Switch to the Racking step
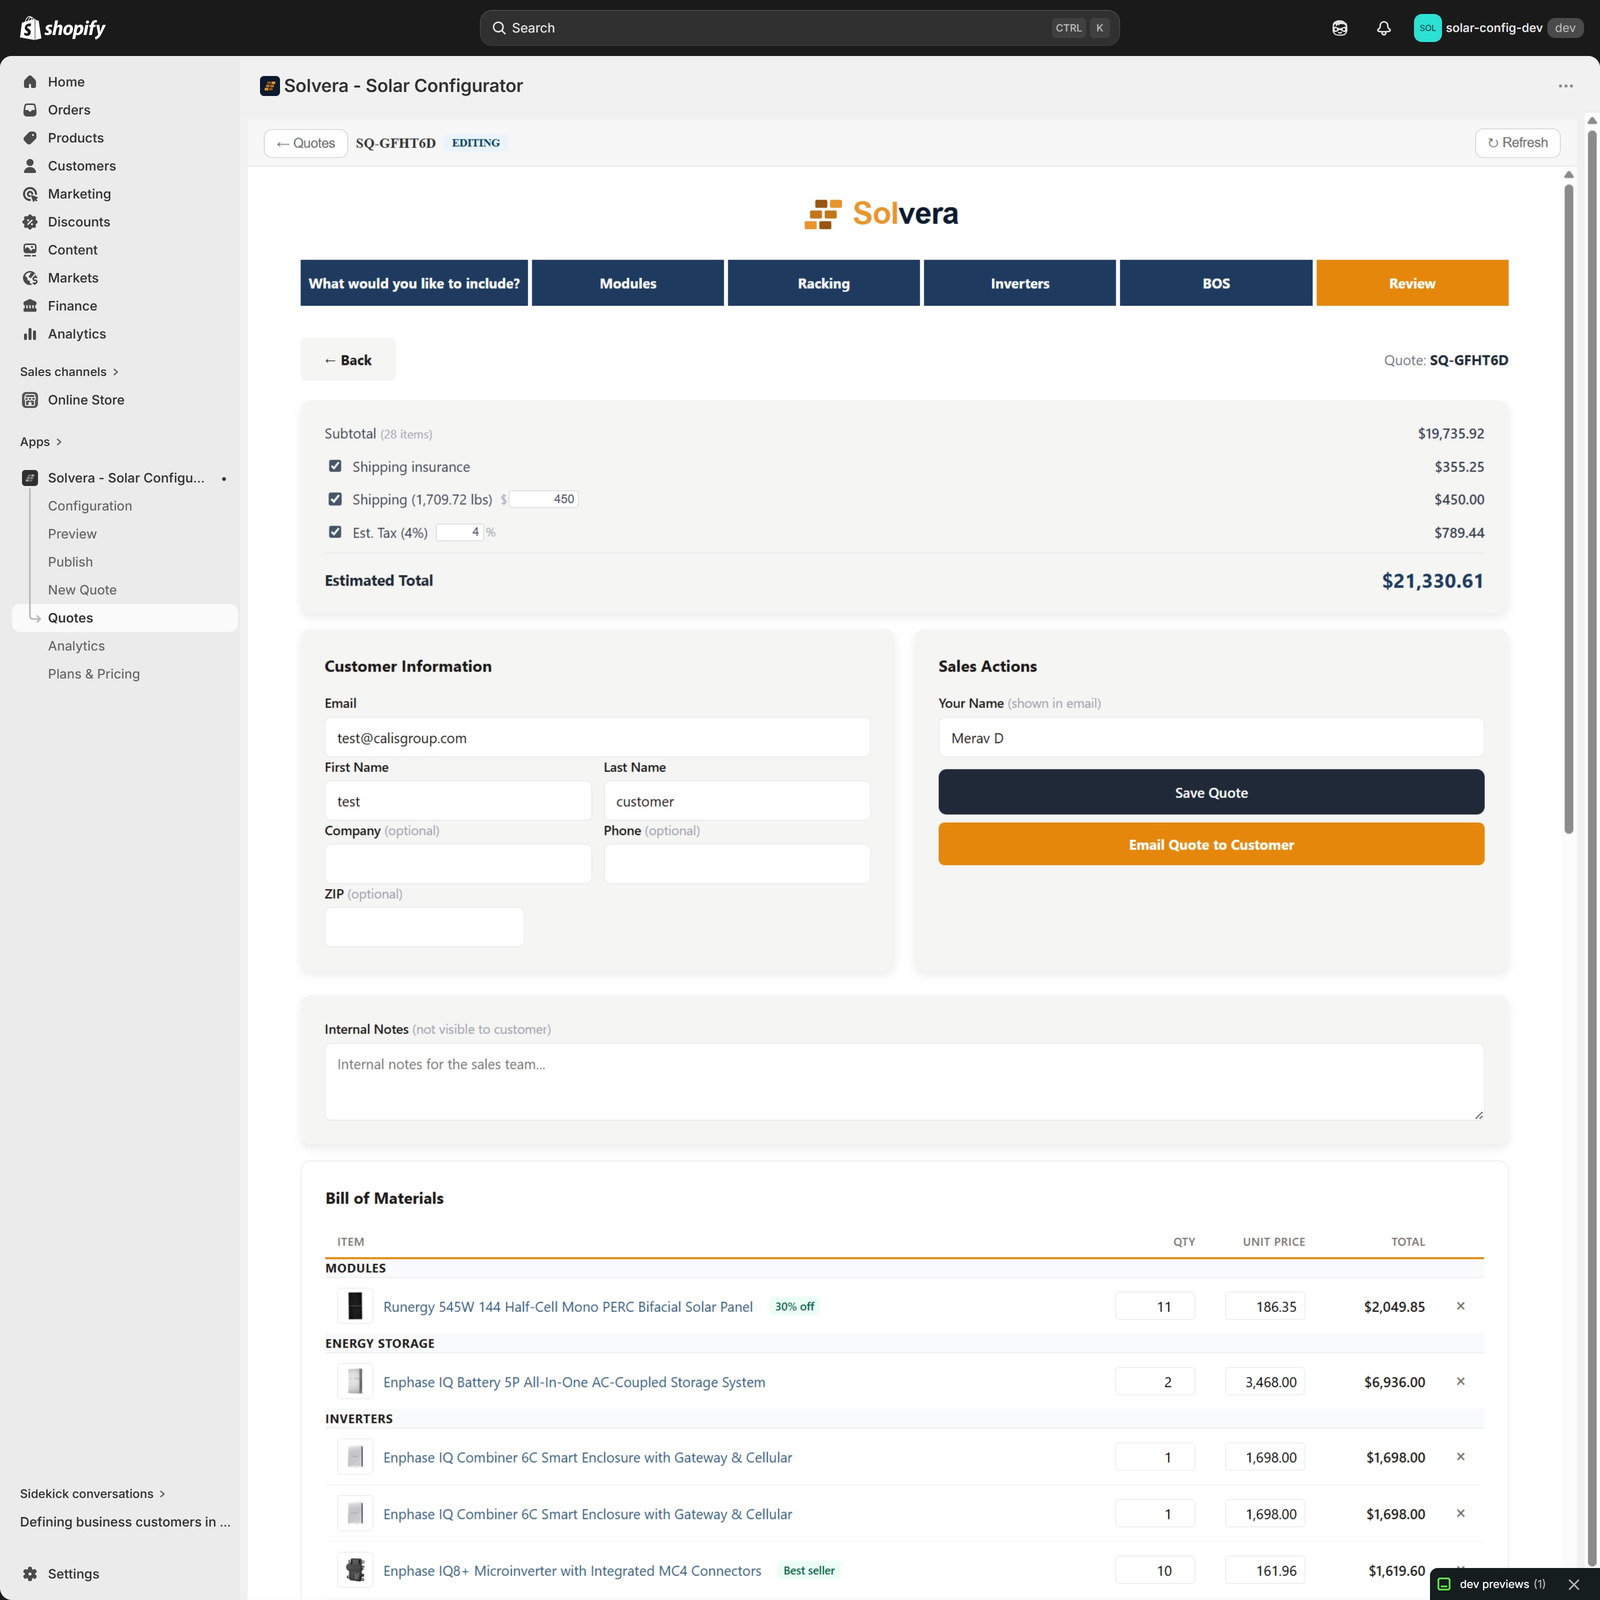The width and height of the screenshot is (1600, 1600). point(824,283)
